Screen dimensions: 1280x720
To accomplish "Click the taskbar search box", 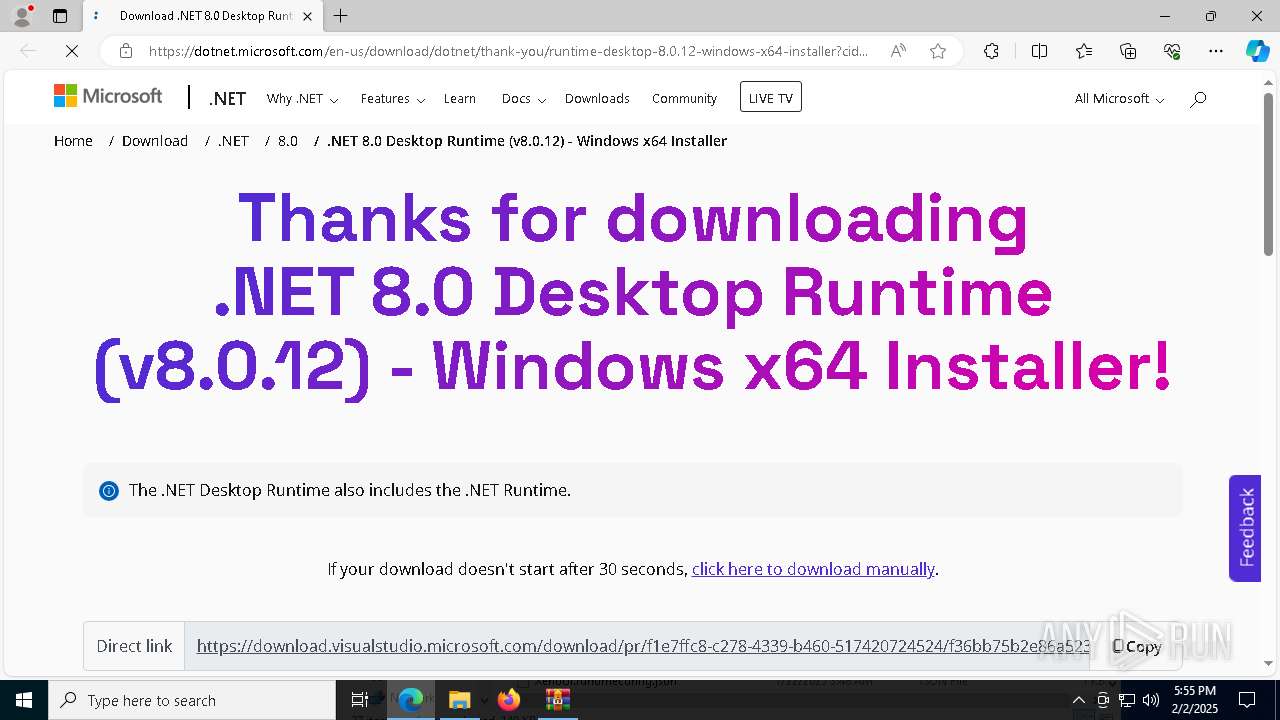I will tap(191, 700).
